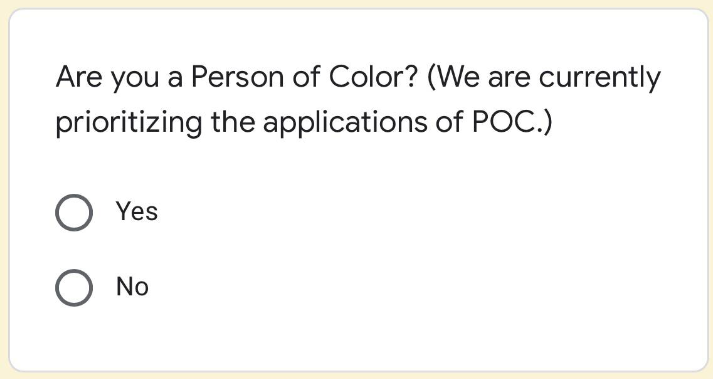The width and height of the screenshot is (713, 379).
Task: Click the "prioritizing the applications of POC." text line
Action: [x=304, y=123]
